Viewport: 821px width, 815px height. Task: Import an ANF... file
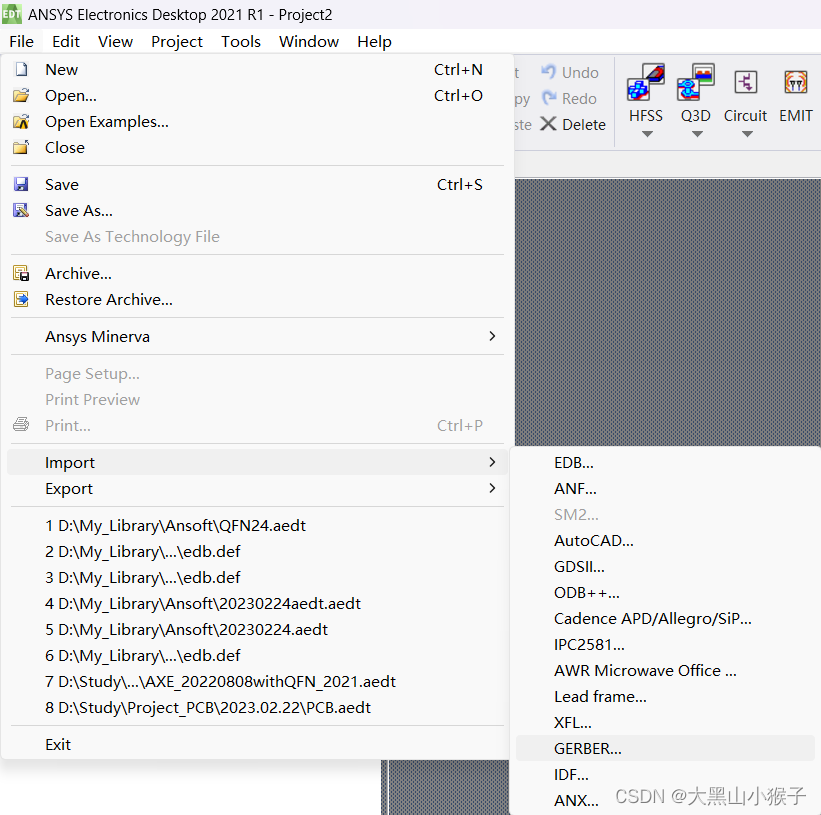(x=665, y=488)
